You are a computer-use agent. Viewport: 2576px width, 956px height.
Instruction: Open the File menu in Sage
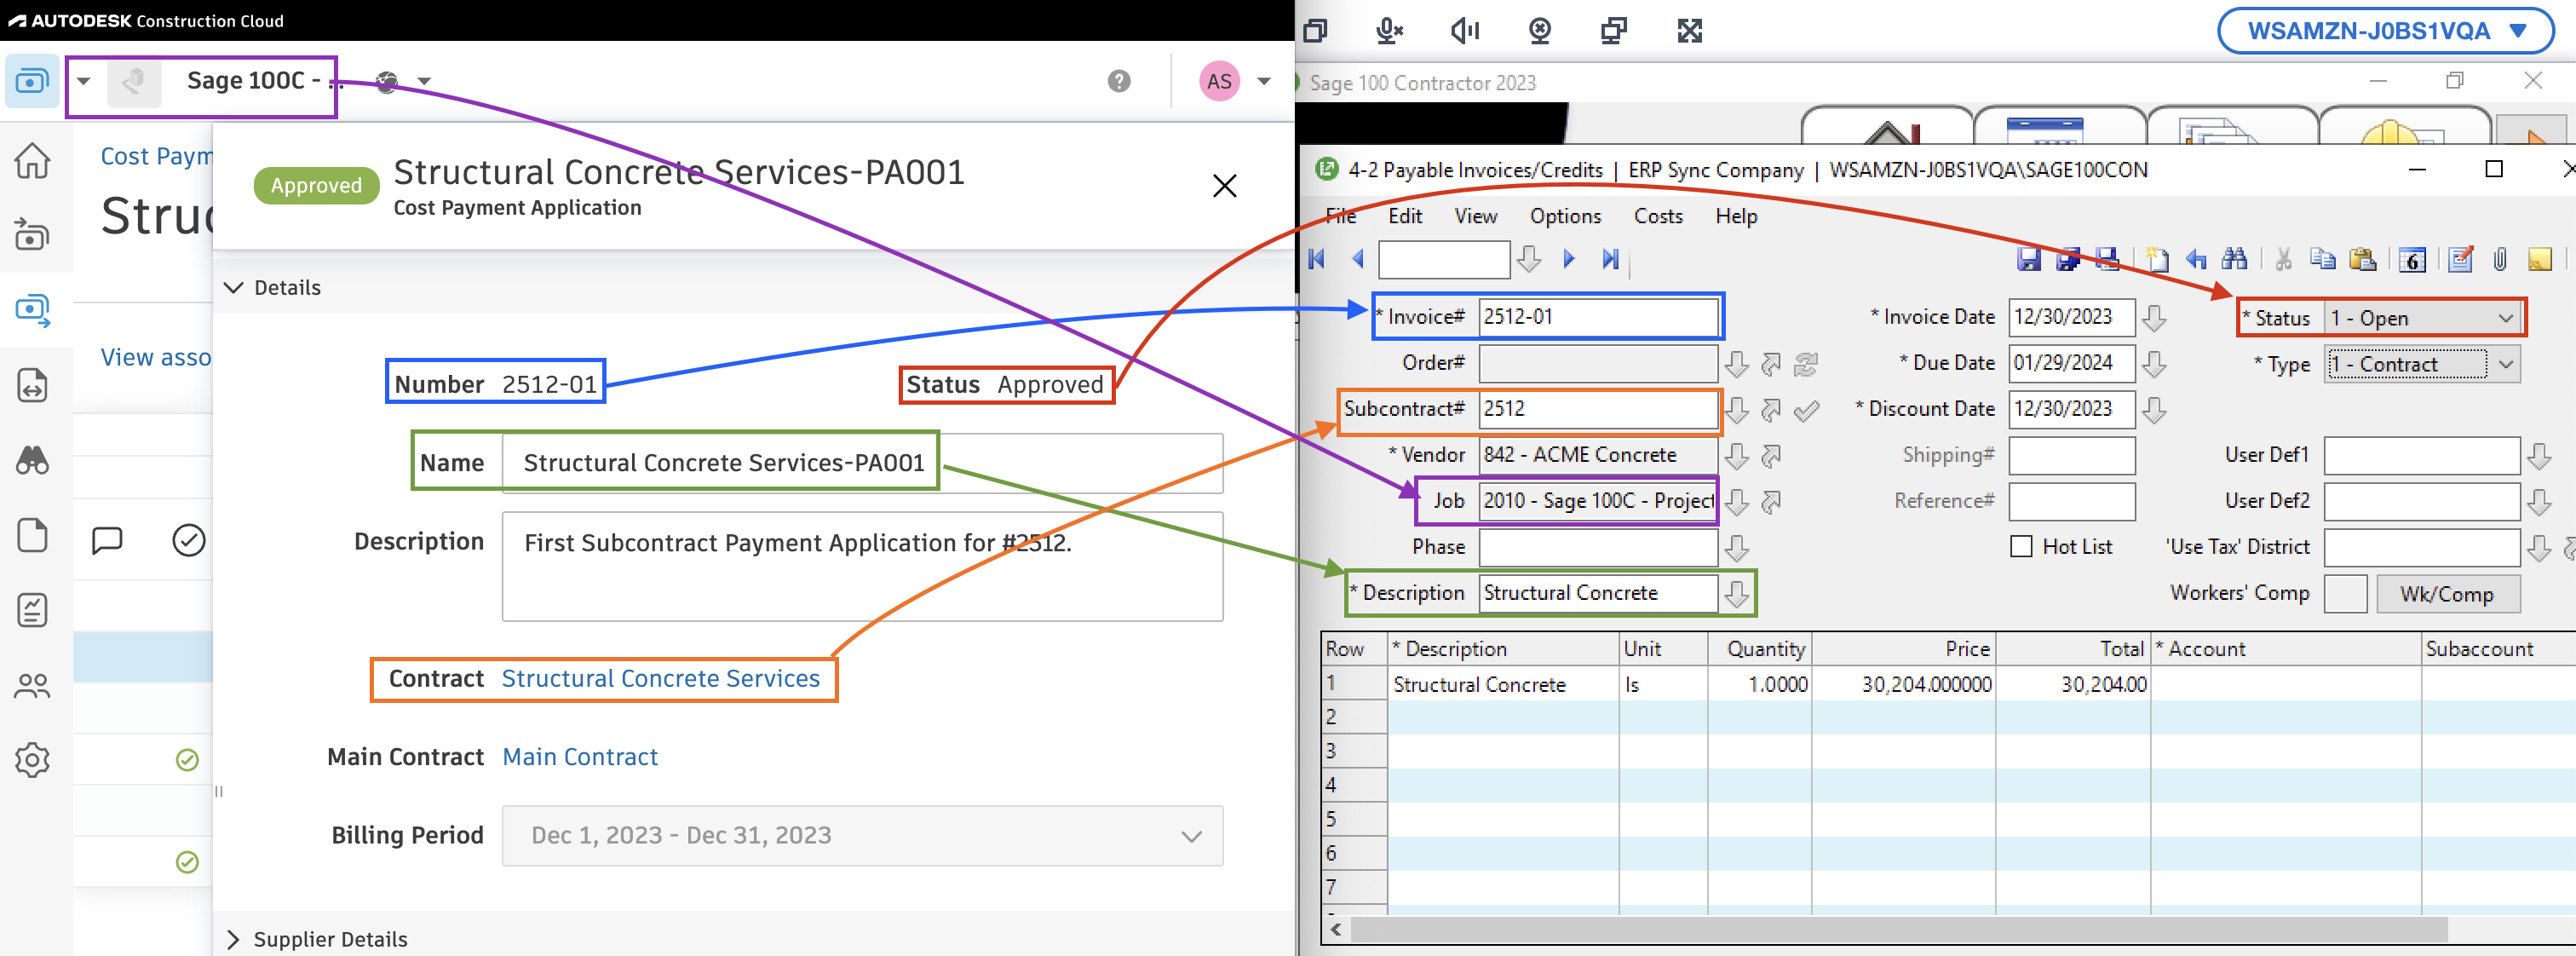1340,216
